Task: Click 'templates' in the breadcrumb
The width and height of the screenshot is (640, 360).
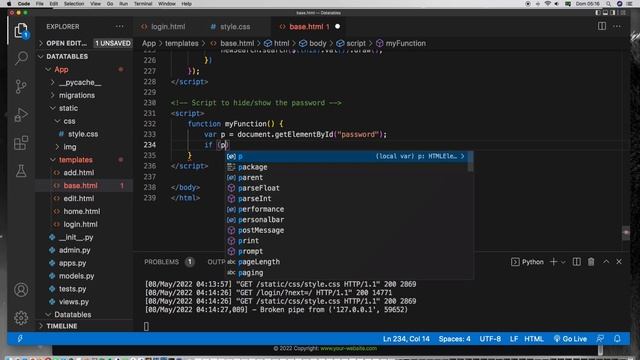Action: point(182,43)
